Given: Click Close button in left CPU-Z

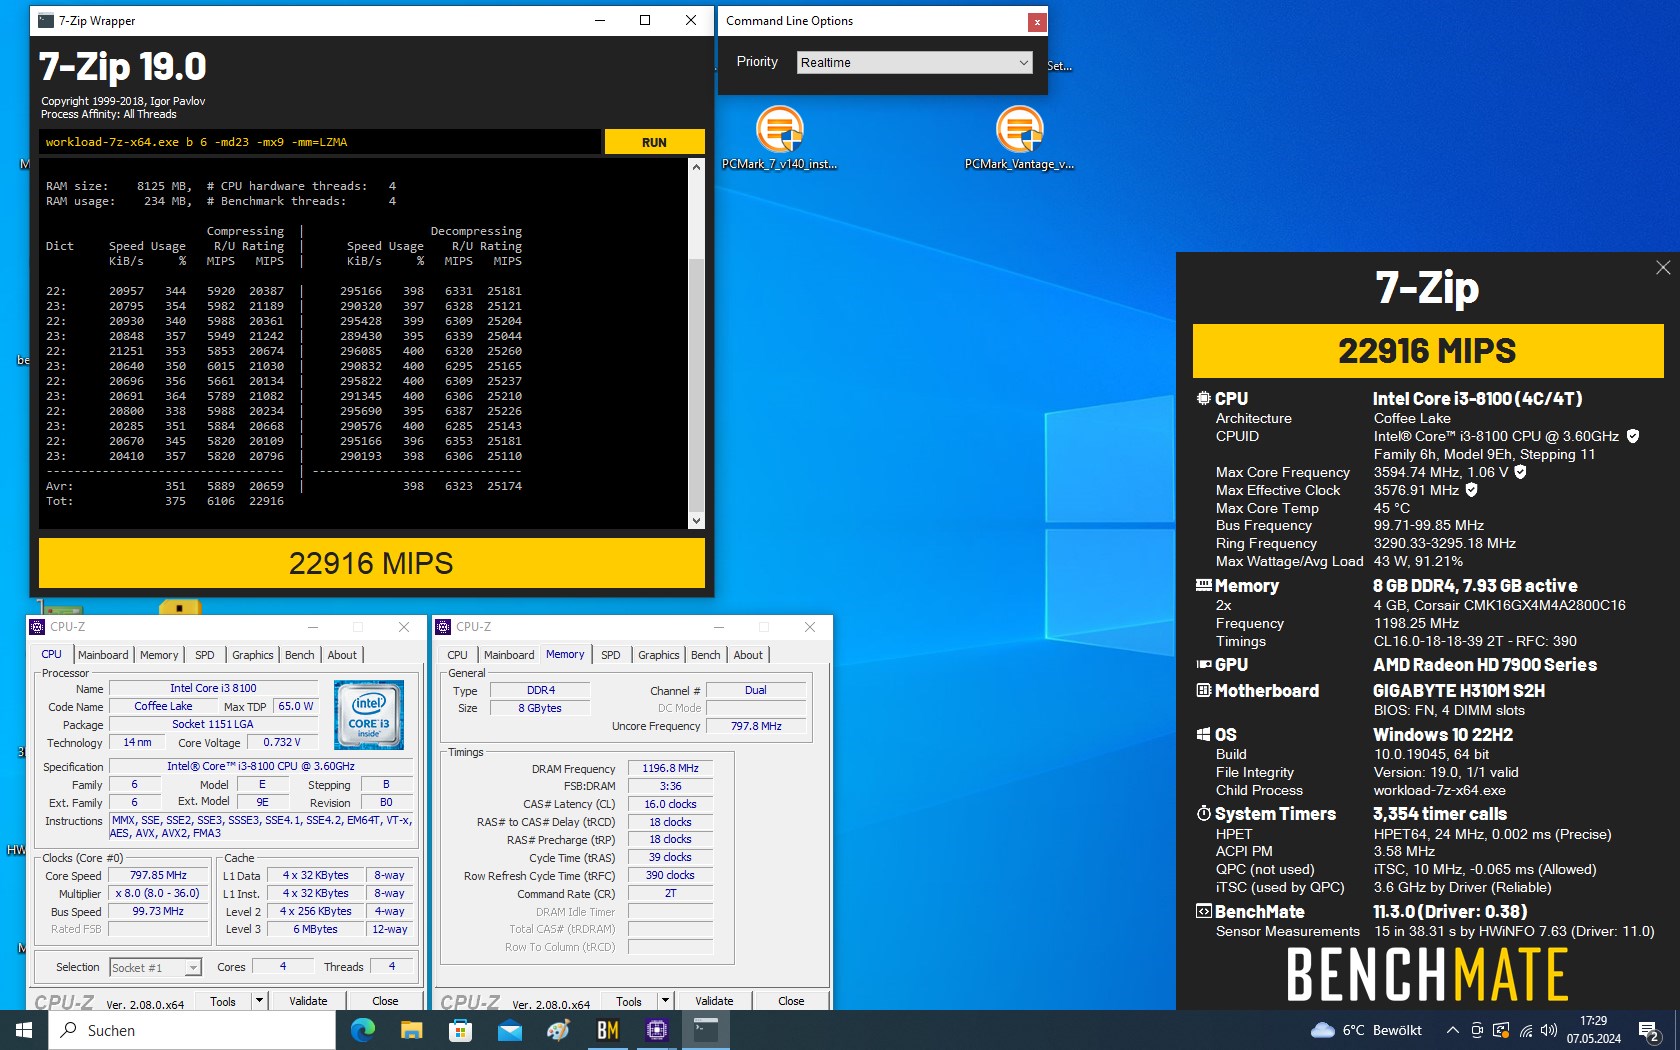Looking at the screenshot, I should click(x=385, y=1000).
